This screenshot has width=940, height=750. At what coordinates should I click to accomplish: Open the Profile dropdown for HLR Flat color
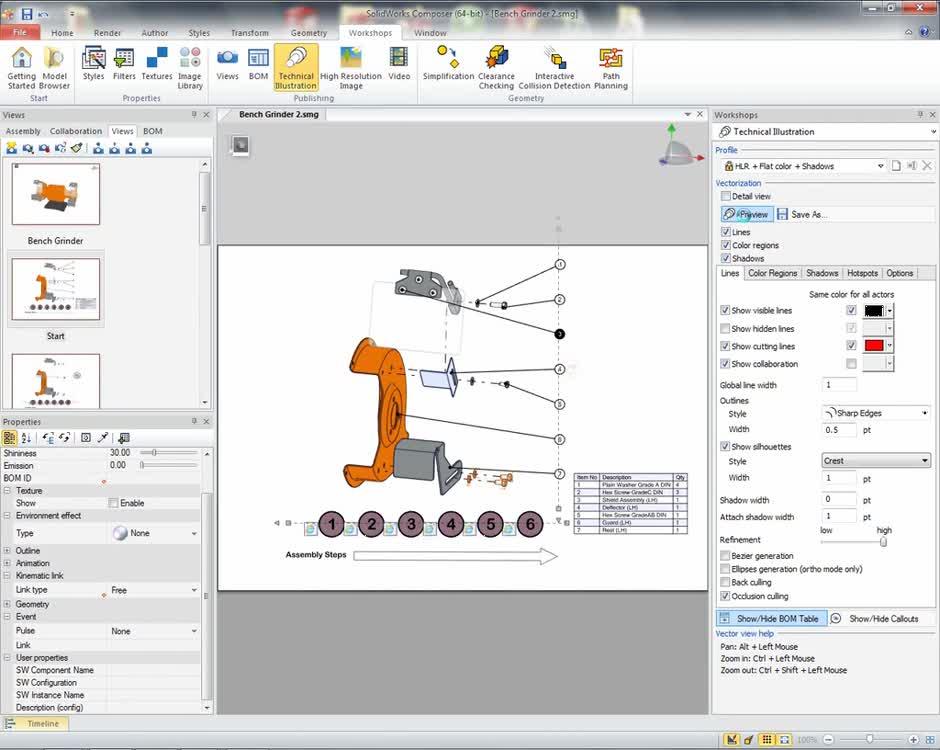(x=882, y=166)
